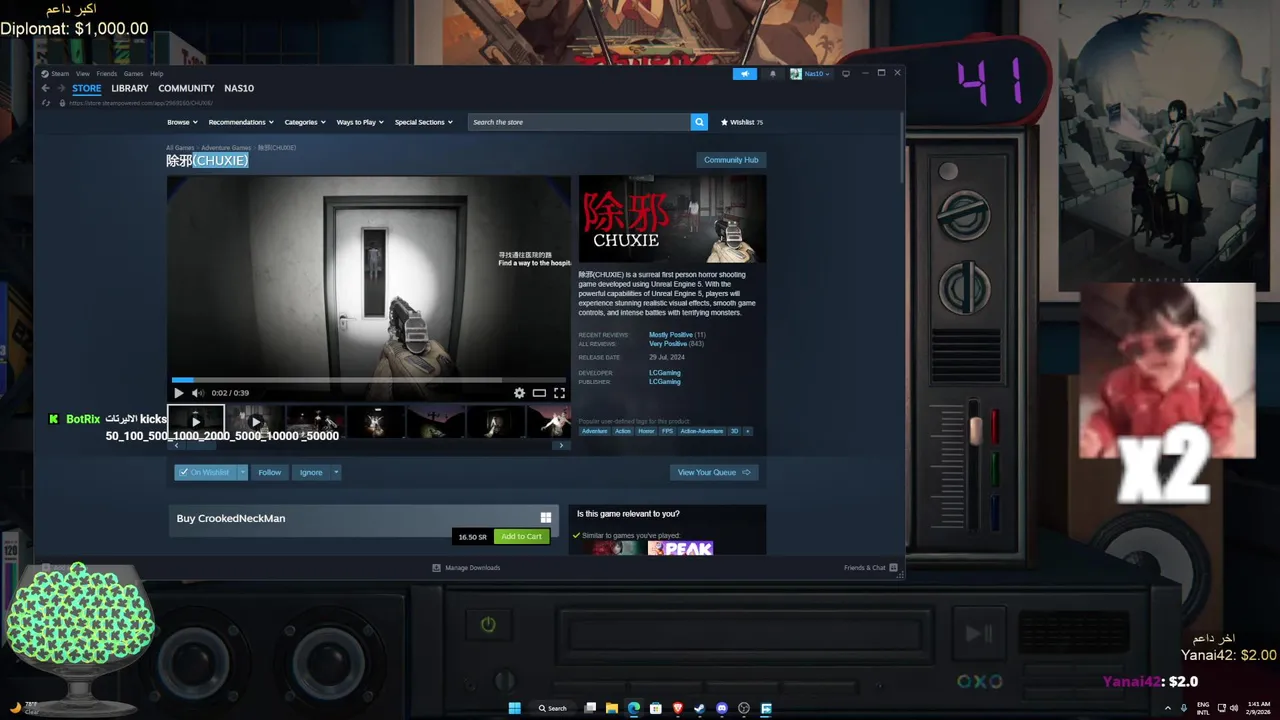The width and height of the screenshot is (1280, 720).
Task: Click the green Add to Cart button
Action: [521, 536]
